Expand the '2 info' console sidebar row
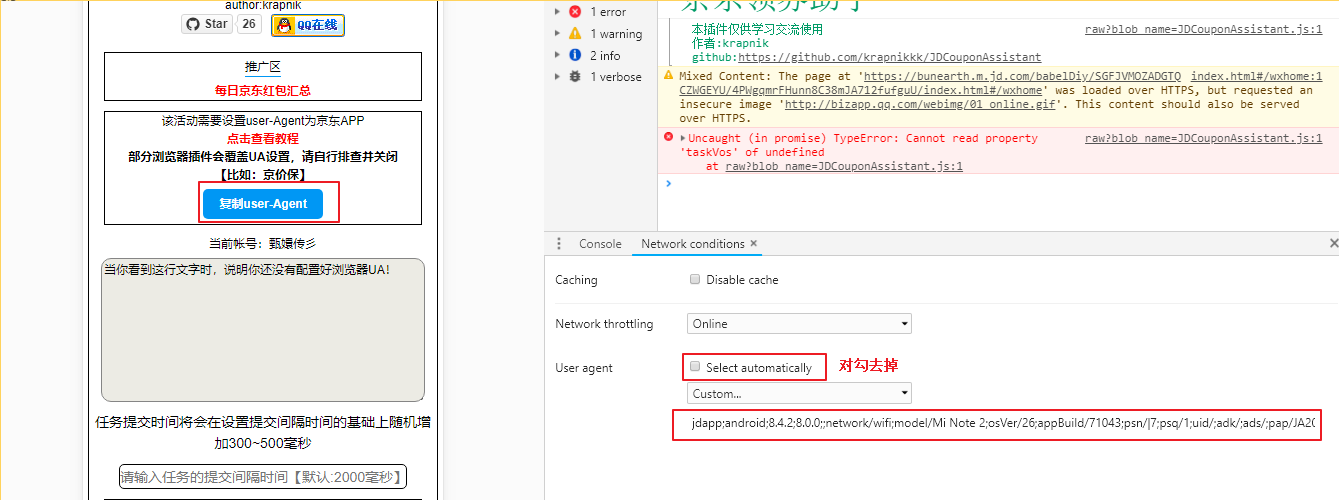Image resolution: width=1339 pixels, height=500 pixels. pyautogui.click(x=598, y=56)
